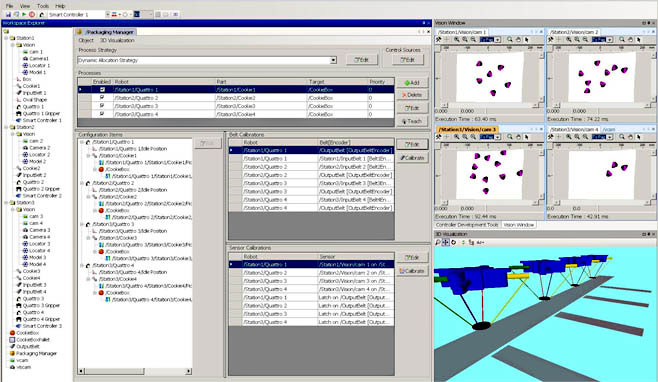The width and height of the screenshot is (658, 382).
Task: Select the pointer tool in cam 2 view
Action: pyautogui.click(x=639, y=39)
